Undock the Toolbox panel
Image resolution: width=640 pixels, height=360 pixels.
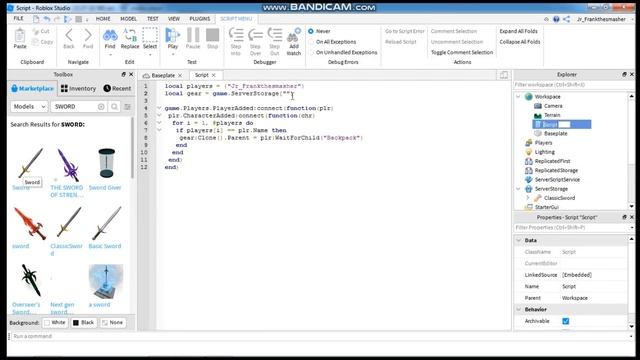[x=123, y=74]
